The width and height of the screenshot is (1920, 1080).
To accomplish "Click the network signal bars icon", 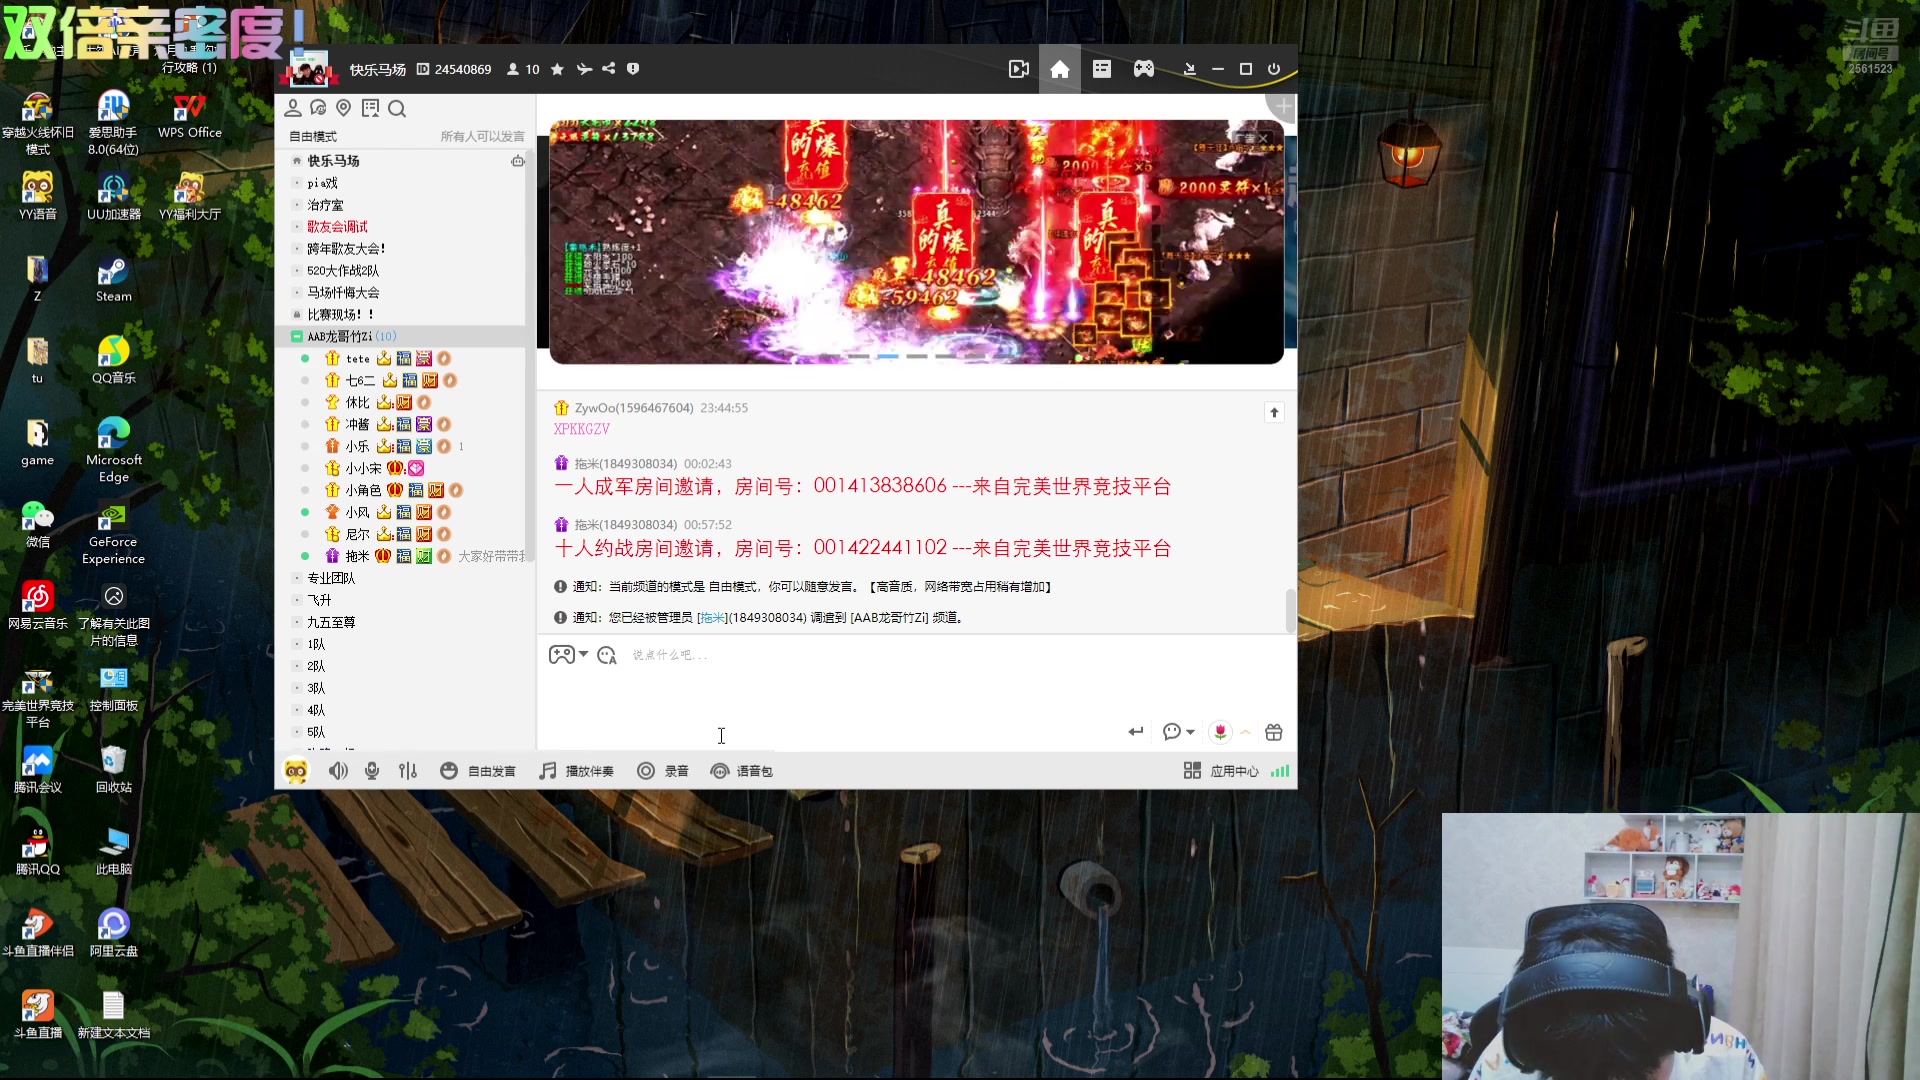I will (1280, 771).
